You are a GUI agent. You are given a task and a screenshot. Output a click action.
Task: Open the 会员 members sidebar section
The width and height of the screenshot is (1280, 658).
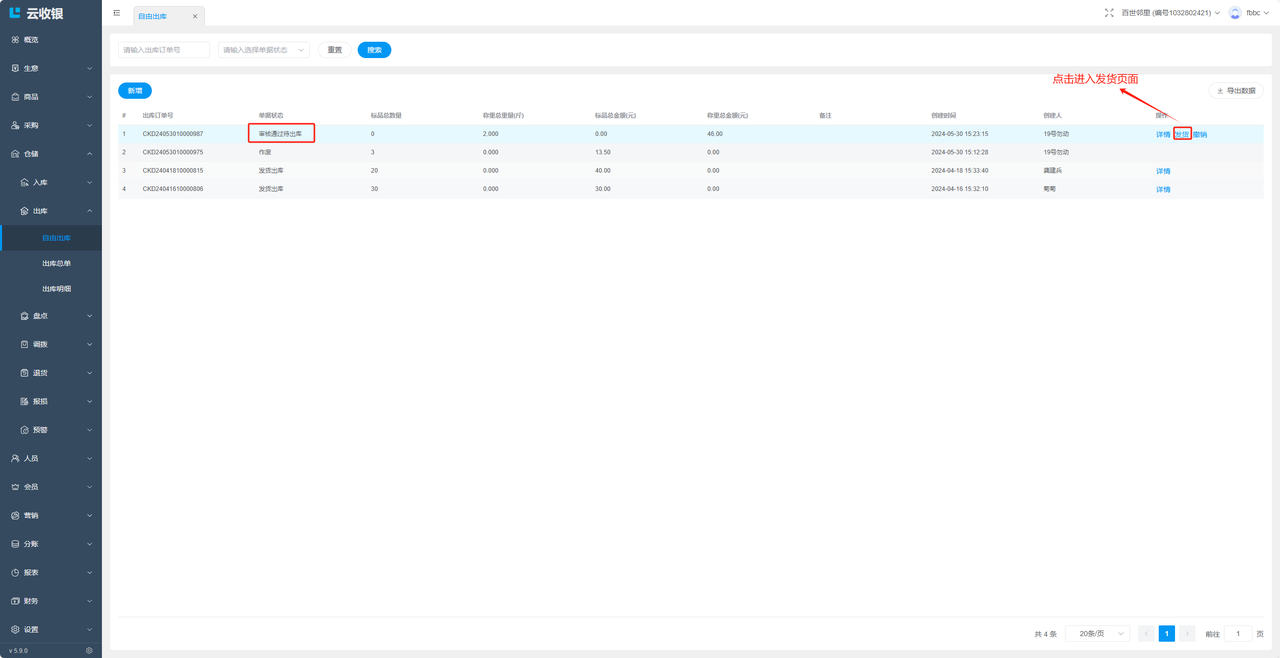click(x=31, y=487)
